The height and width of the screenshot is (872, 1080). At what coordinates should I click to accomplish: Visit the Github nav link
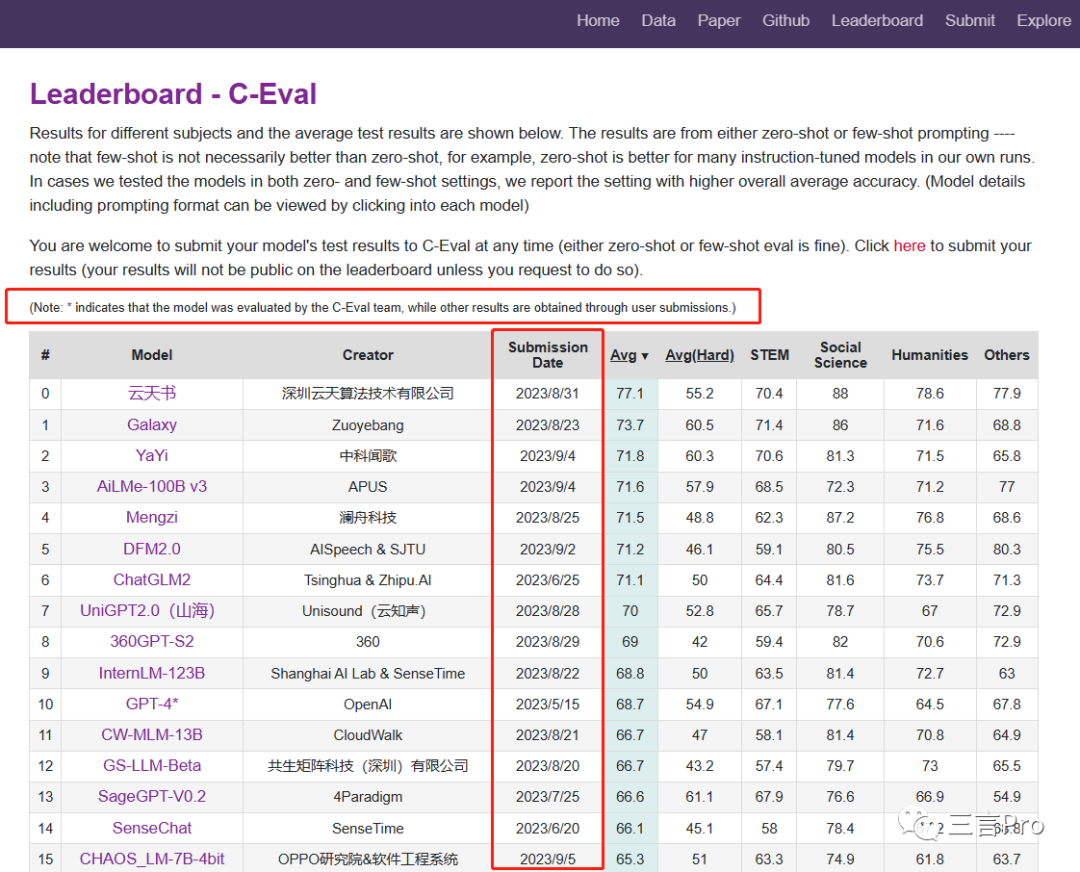pos(785,21)
